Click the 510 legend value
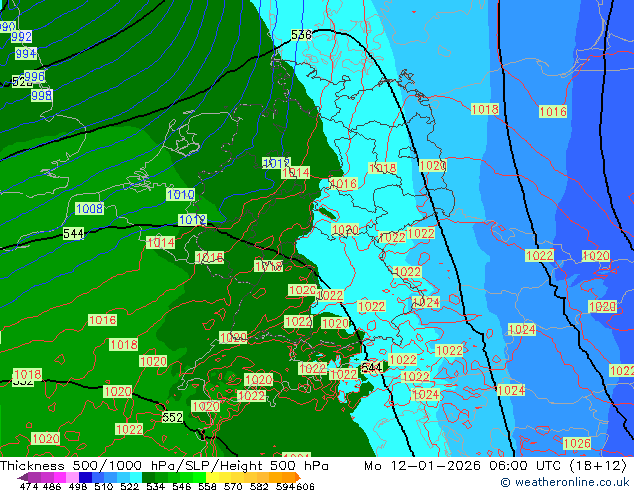The width and height of the screenshot is (634, 490). tap(104, 486)
